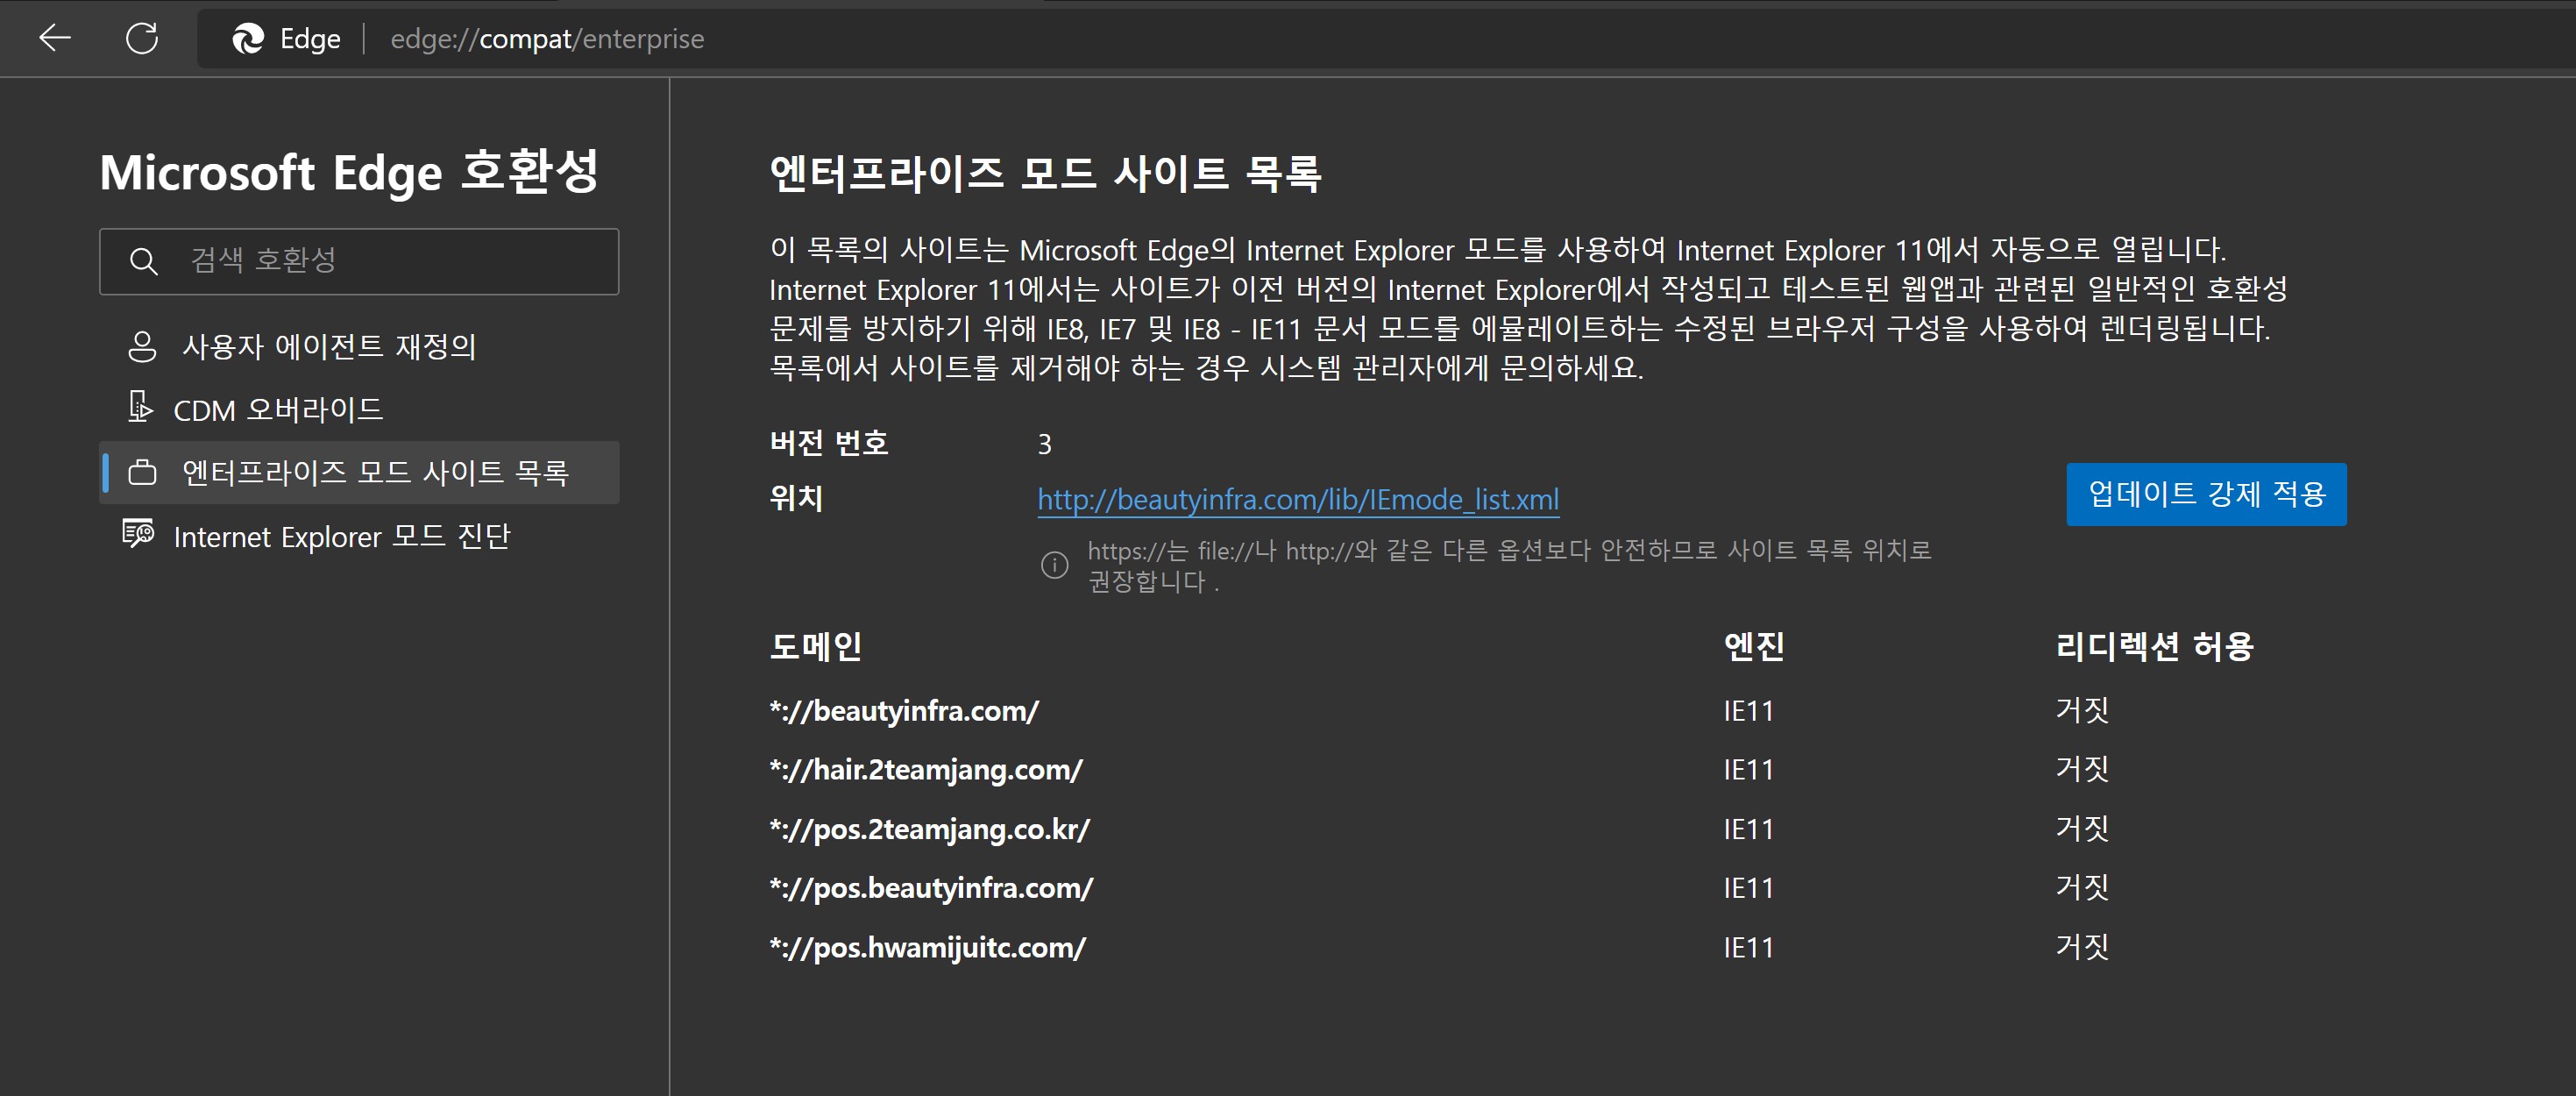Viewport: 2576px width, 1096px height.
Task: Focus the 검색 호환성 search field
Action: coord(359,261)
